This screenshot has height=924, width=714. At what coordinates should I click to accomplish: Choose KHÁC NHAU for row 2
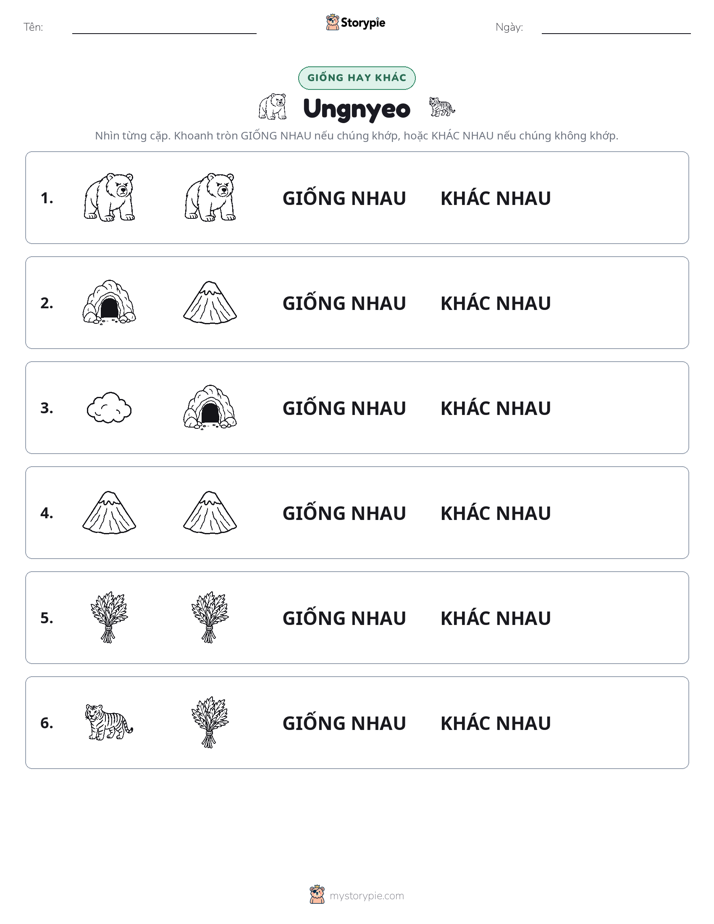point(495,303)
